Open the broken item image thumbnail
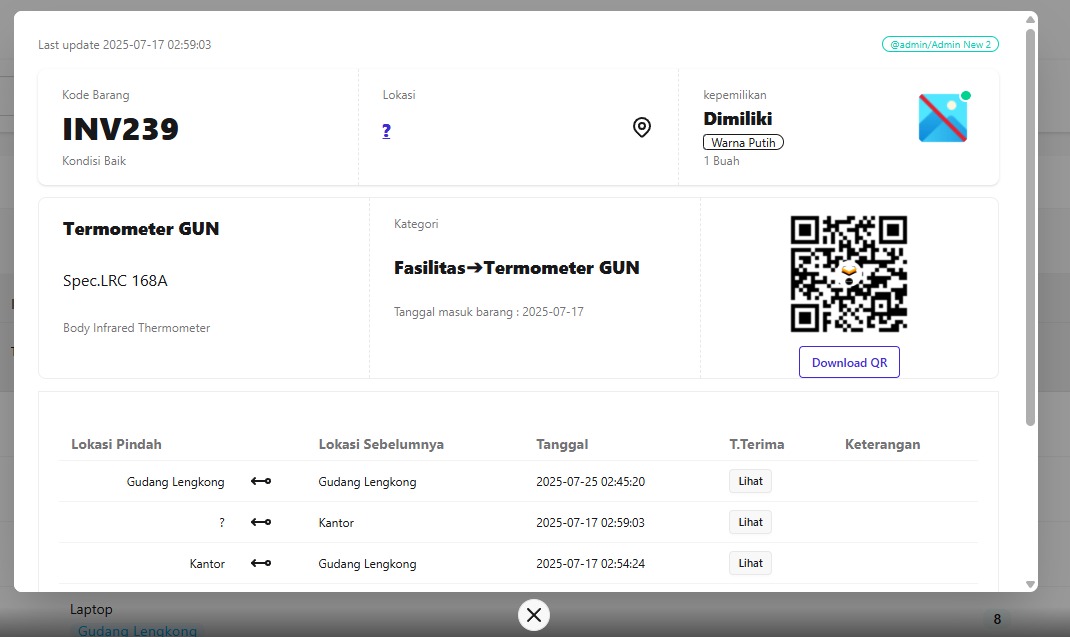Screen dimensions: 1070x637 (944, 117)
